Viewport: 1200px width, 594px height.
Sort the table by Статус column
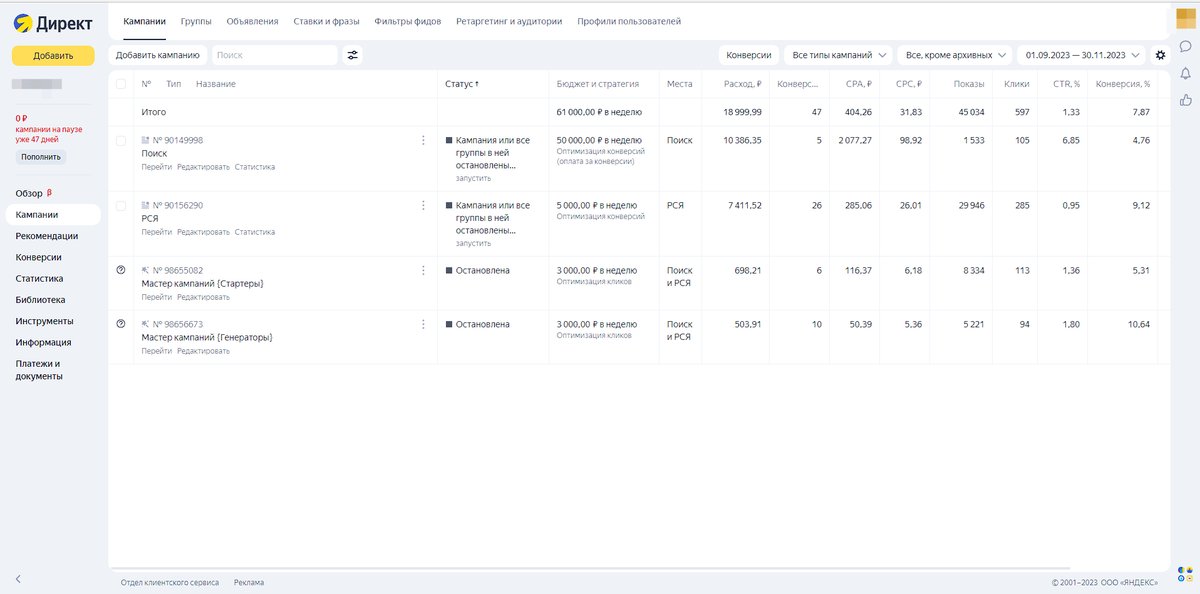coord(462,84)
